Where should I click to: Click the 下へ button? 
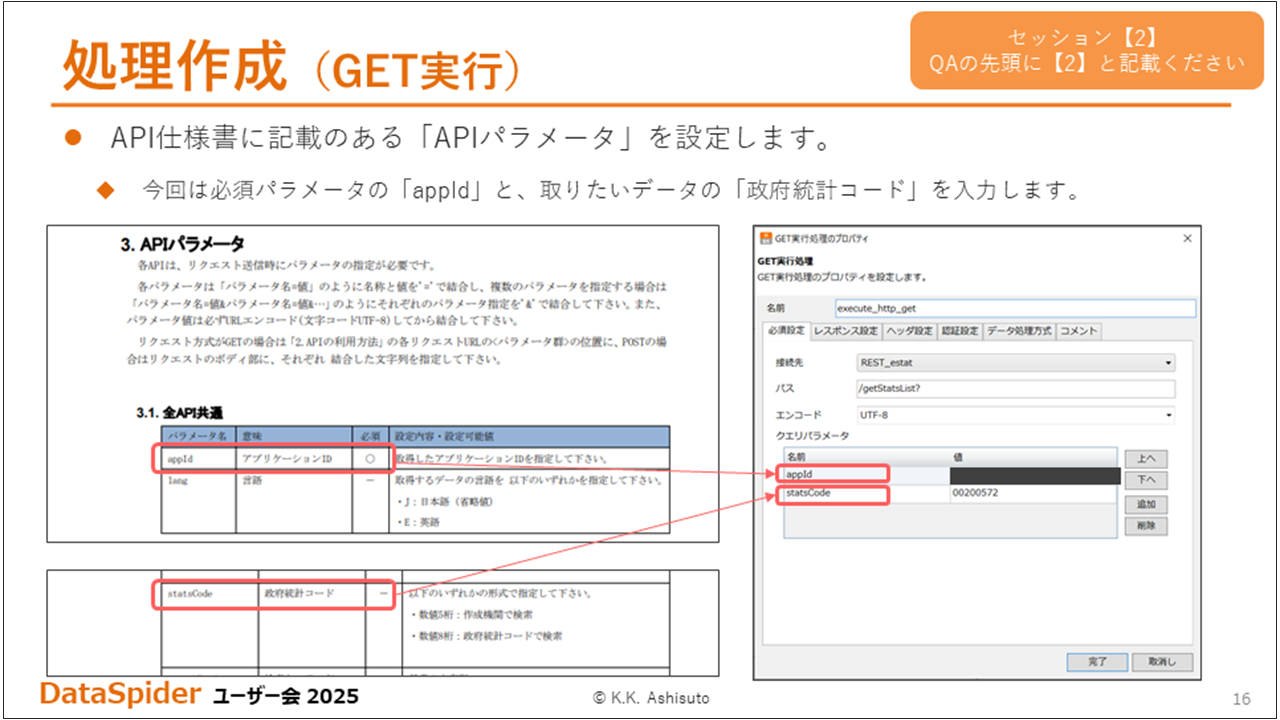tap(1146, 481)
